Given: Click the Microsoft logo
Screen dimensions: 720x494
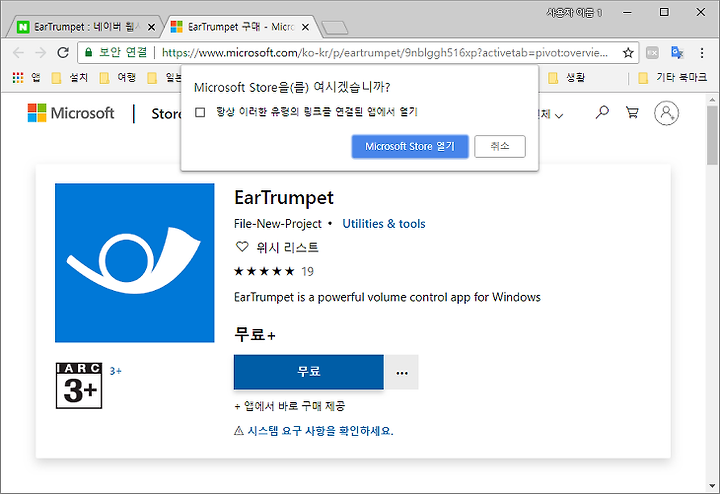Looking at the screenshot, I should 71,113.
